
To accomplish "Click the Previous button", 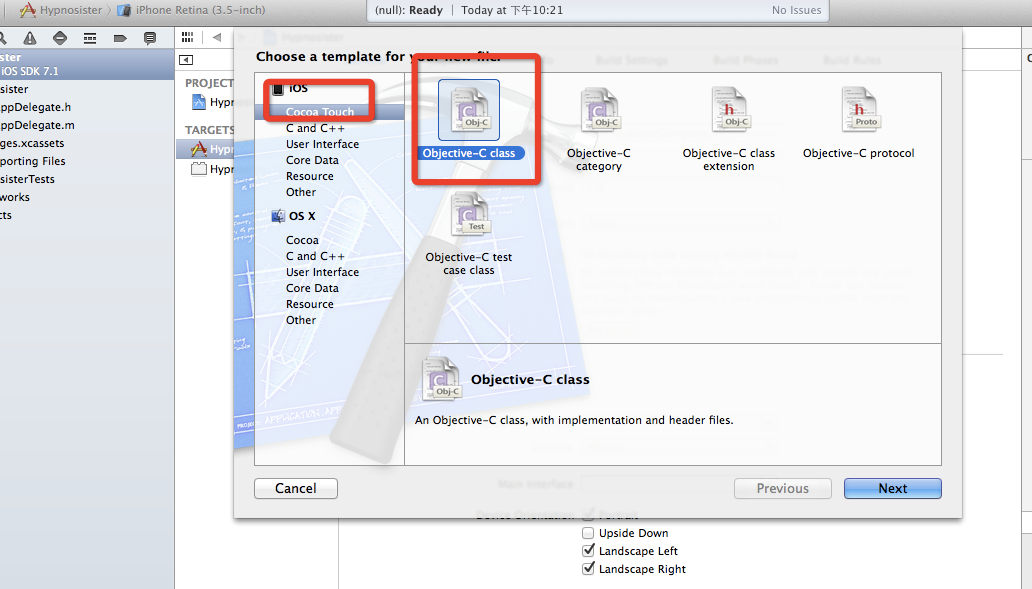I will (x=783, y=488).
